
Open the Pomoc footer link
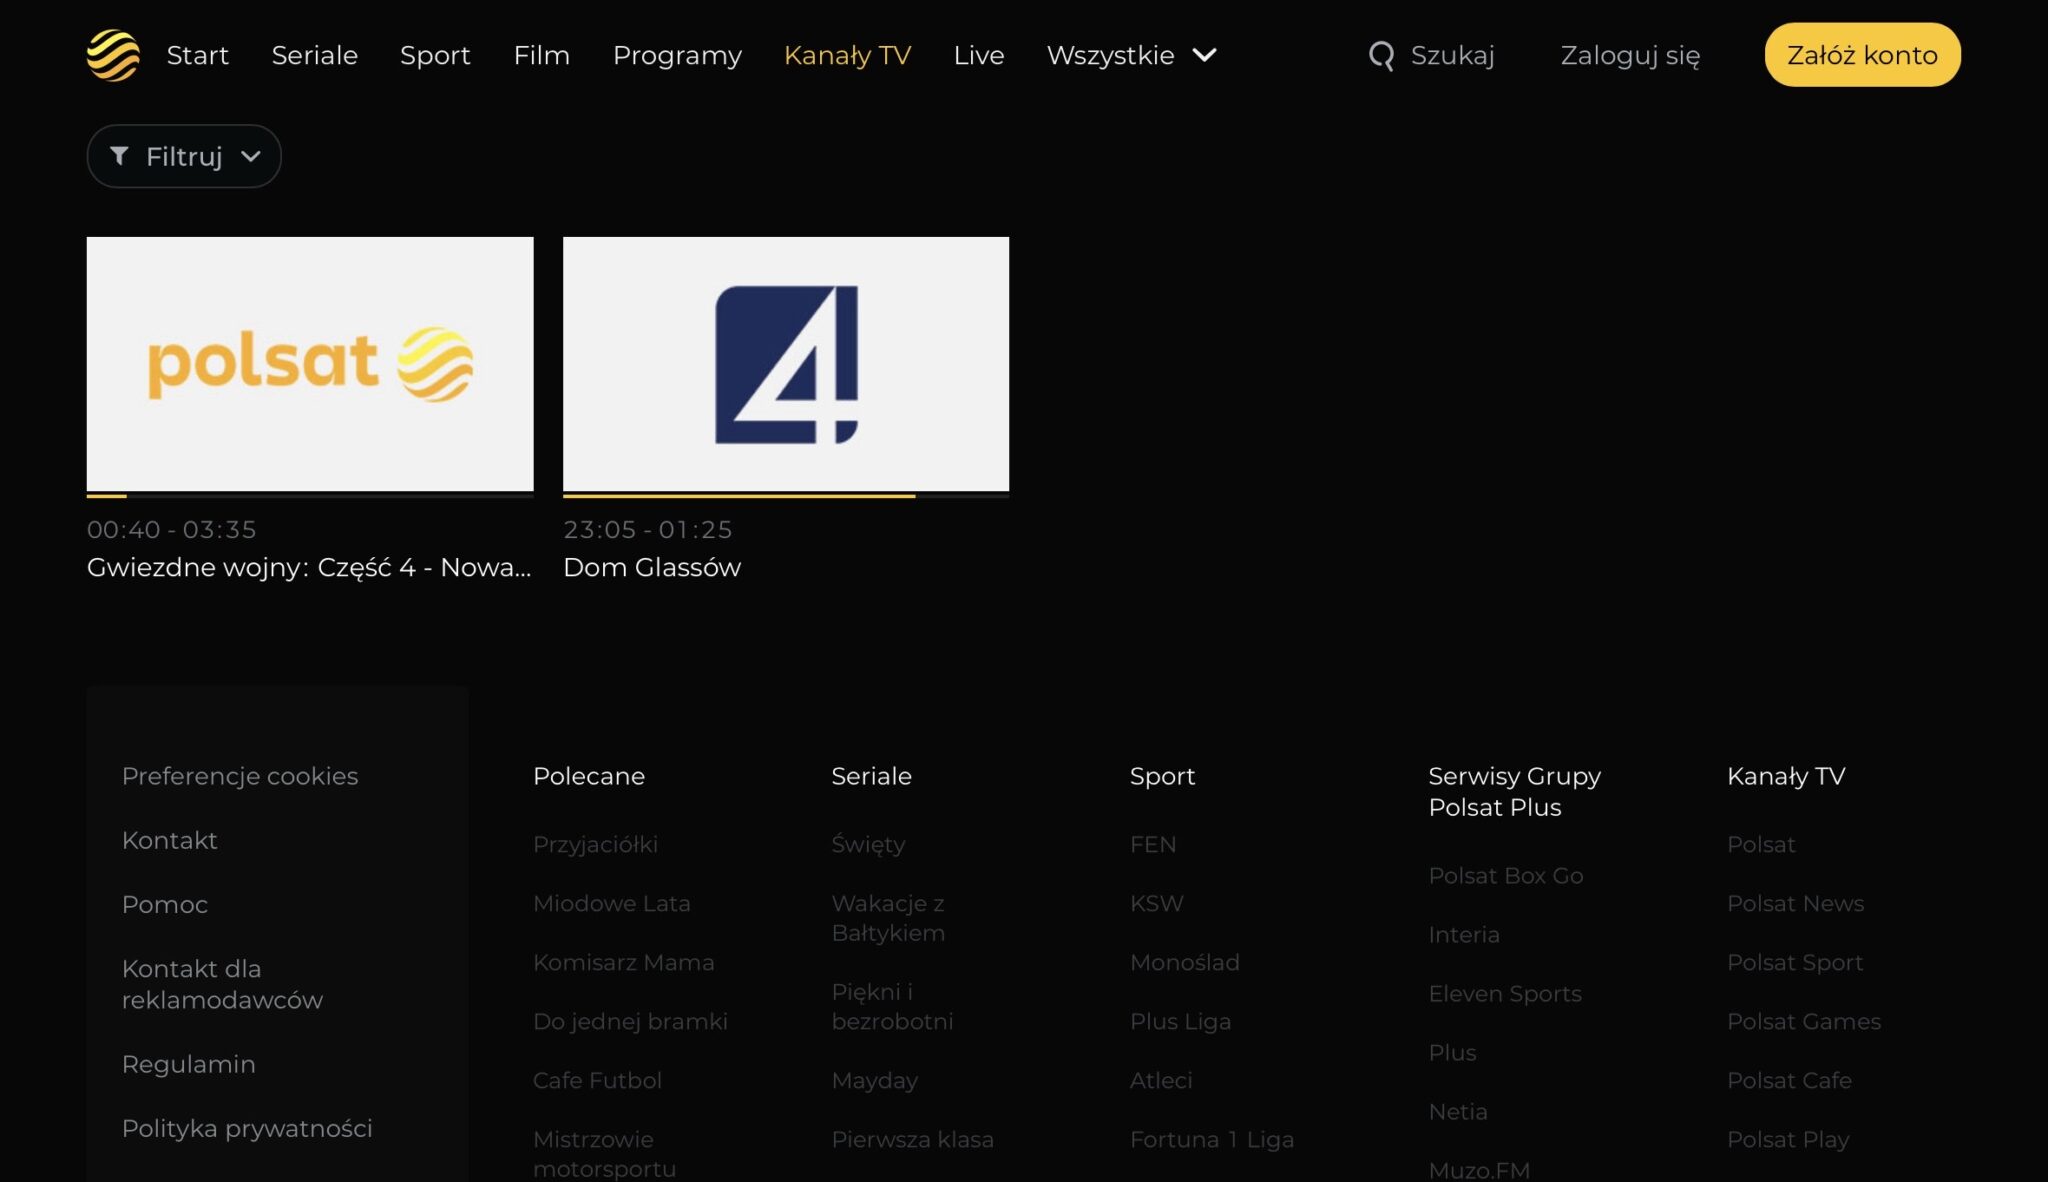tap(165, 904)
